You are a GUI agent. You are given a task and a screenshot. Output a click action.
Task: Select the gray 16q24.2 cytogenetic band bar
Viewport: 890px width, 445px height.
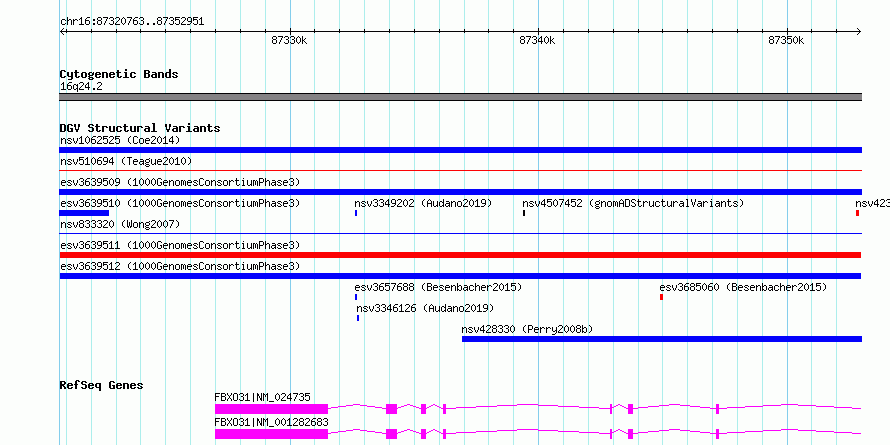click(460, 97)
